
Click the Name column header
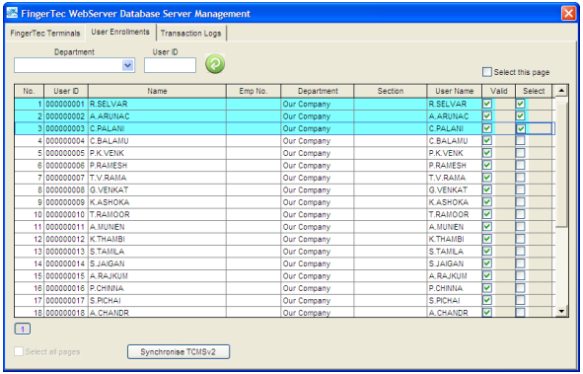tap(157, 91)
